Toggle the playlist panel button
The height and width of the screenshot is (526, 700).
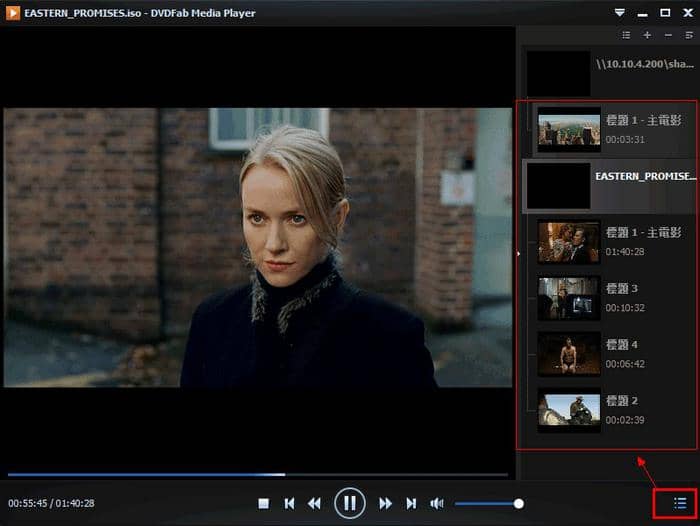pos(679,504)
